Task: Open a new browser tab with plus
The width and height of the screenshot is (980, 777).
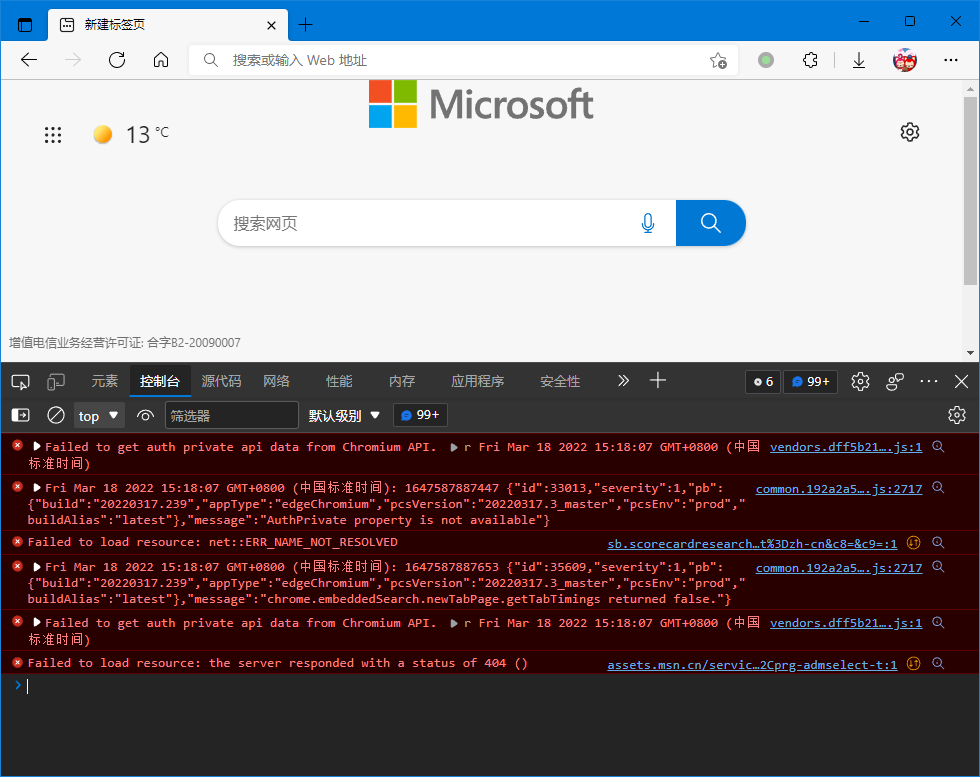Action: coord(305,25)
